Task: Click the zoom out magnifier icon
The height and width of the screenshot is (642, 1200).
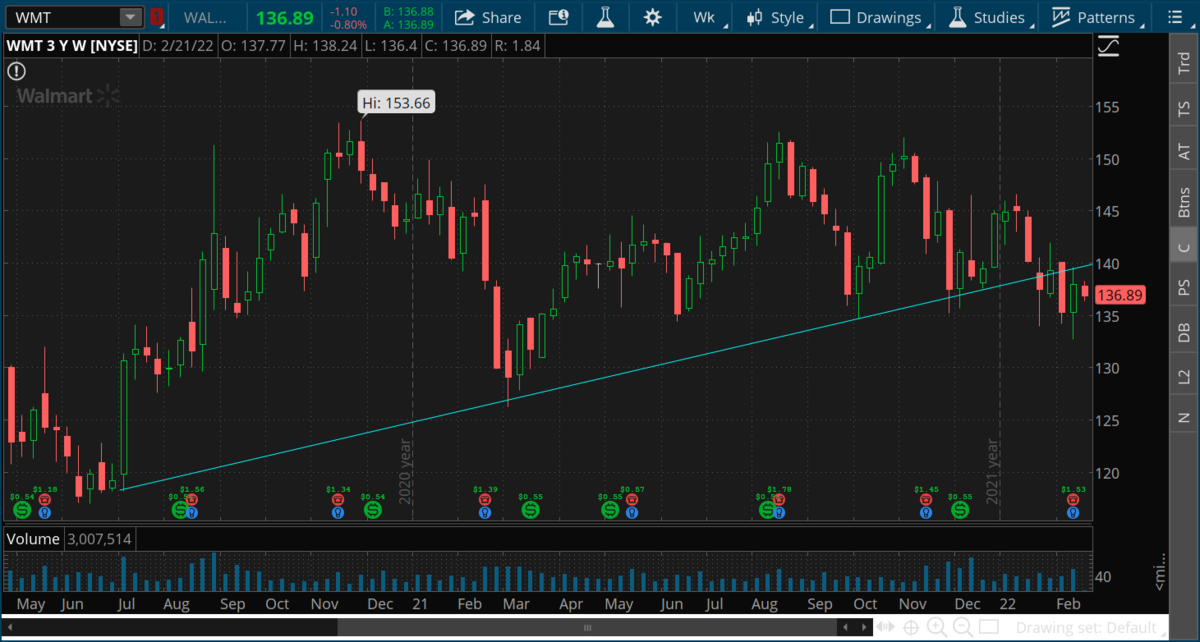Action: click(963, 628)
